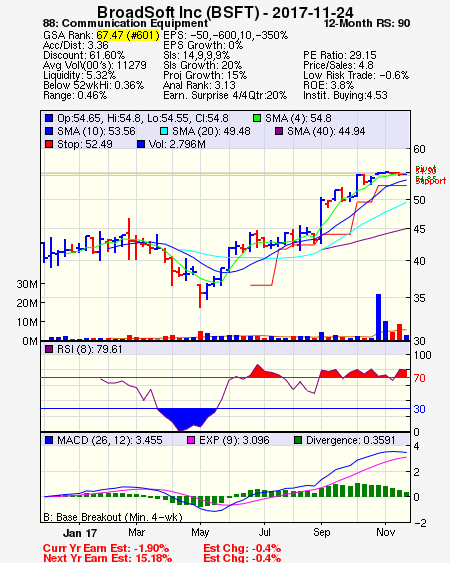Click the '88: Communication Equipment' label
450x563 pixels.
point(125,24)
